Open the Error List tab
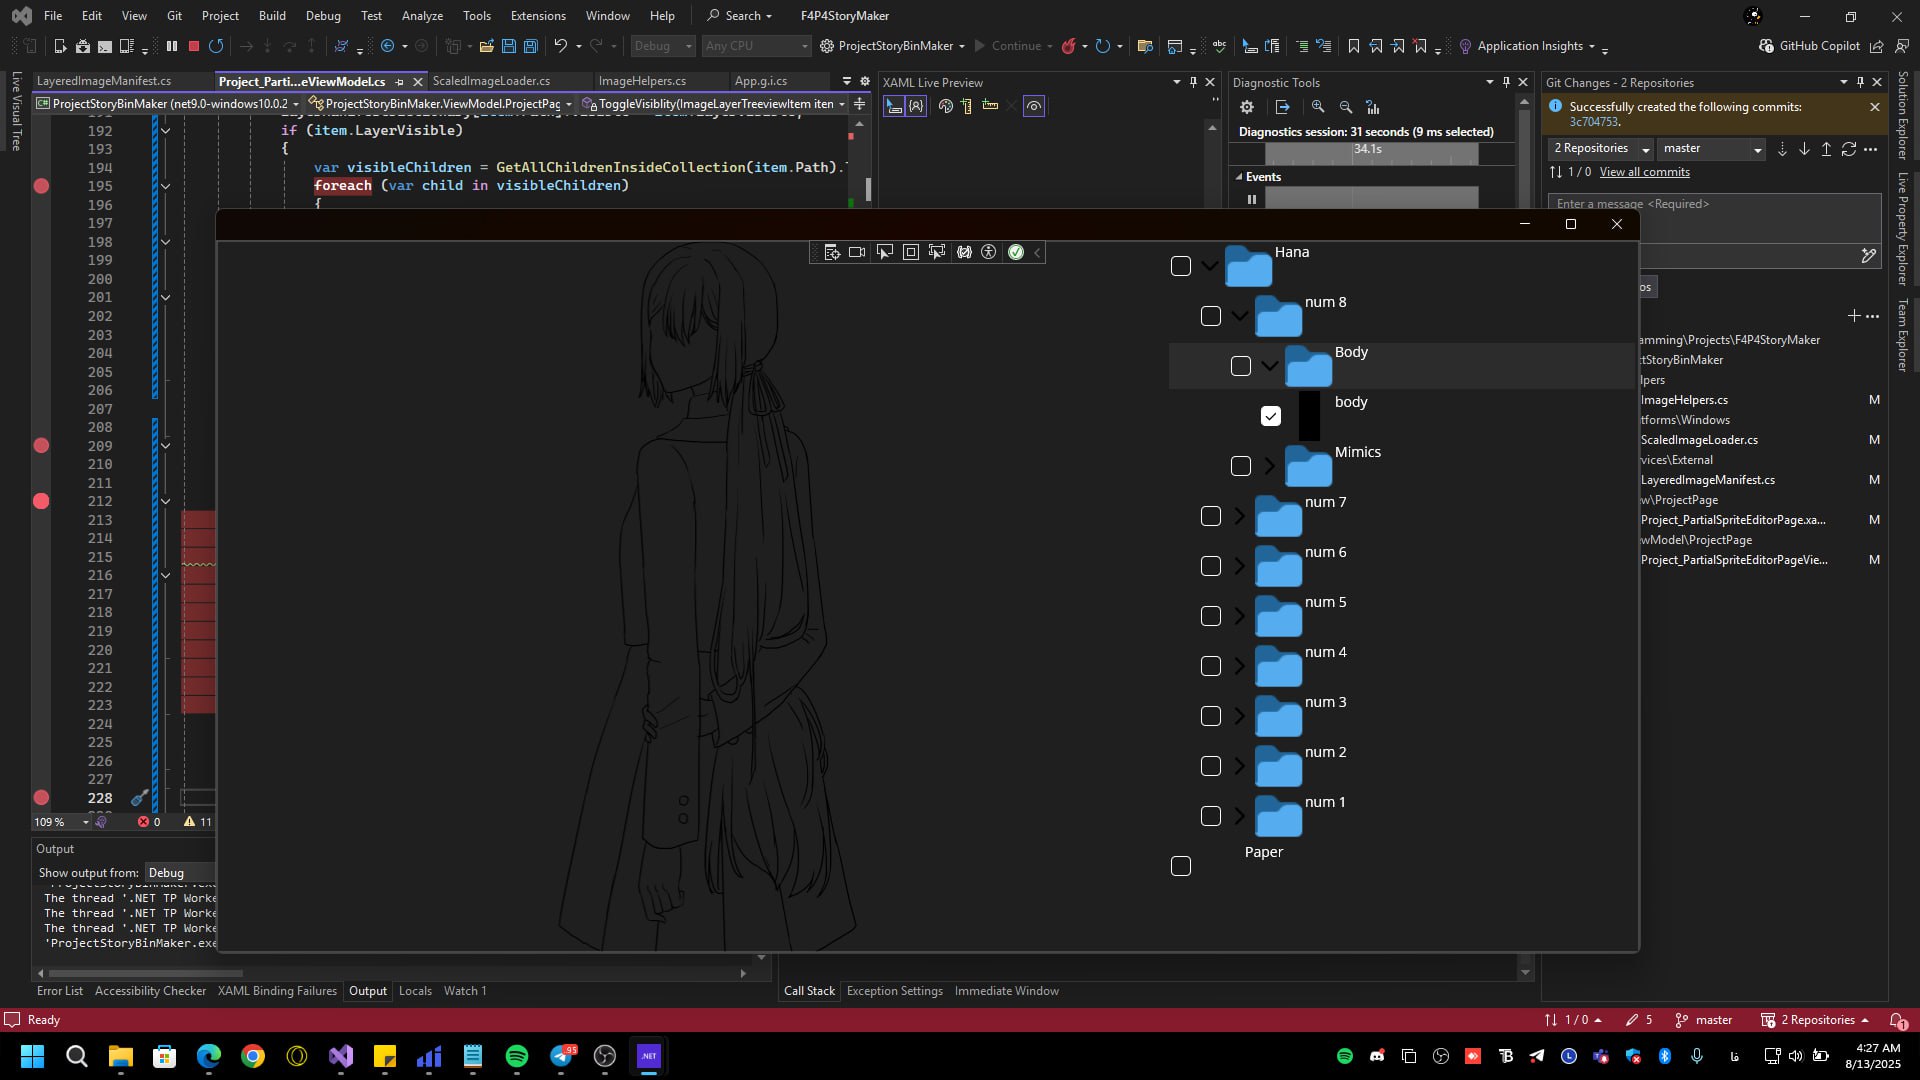Image resolution: width=1920 pixels, height=1080 pixels. [60, 991]
